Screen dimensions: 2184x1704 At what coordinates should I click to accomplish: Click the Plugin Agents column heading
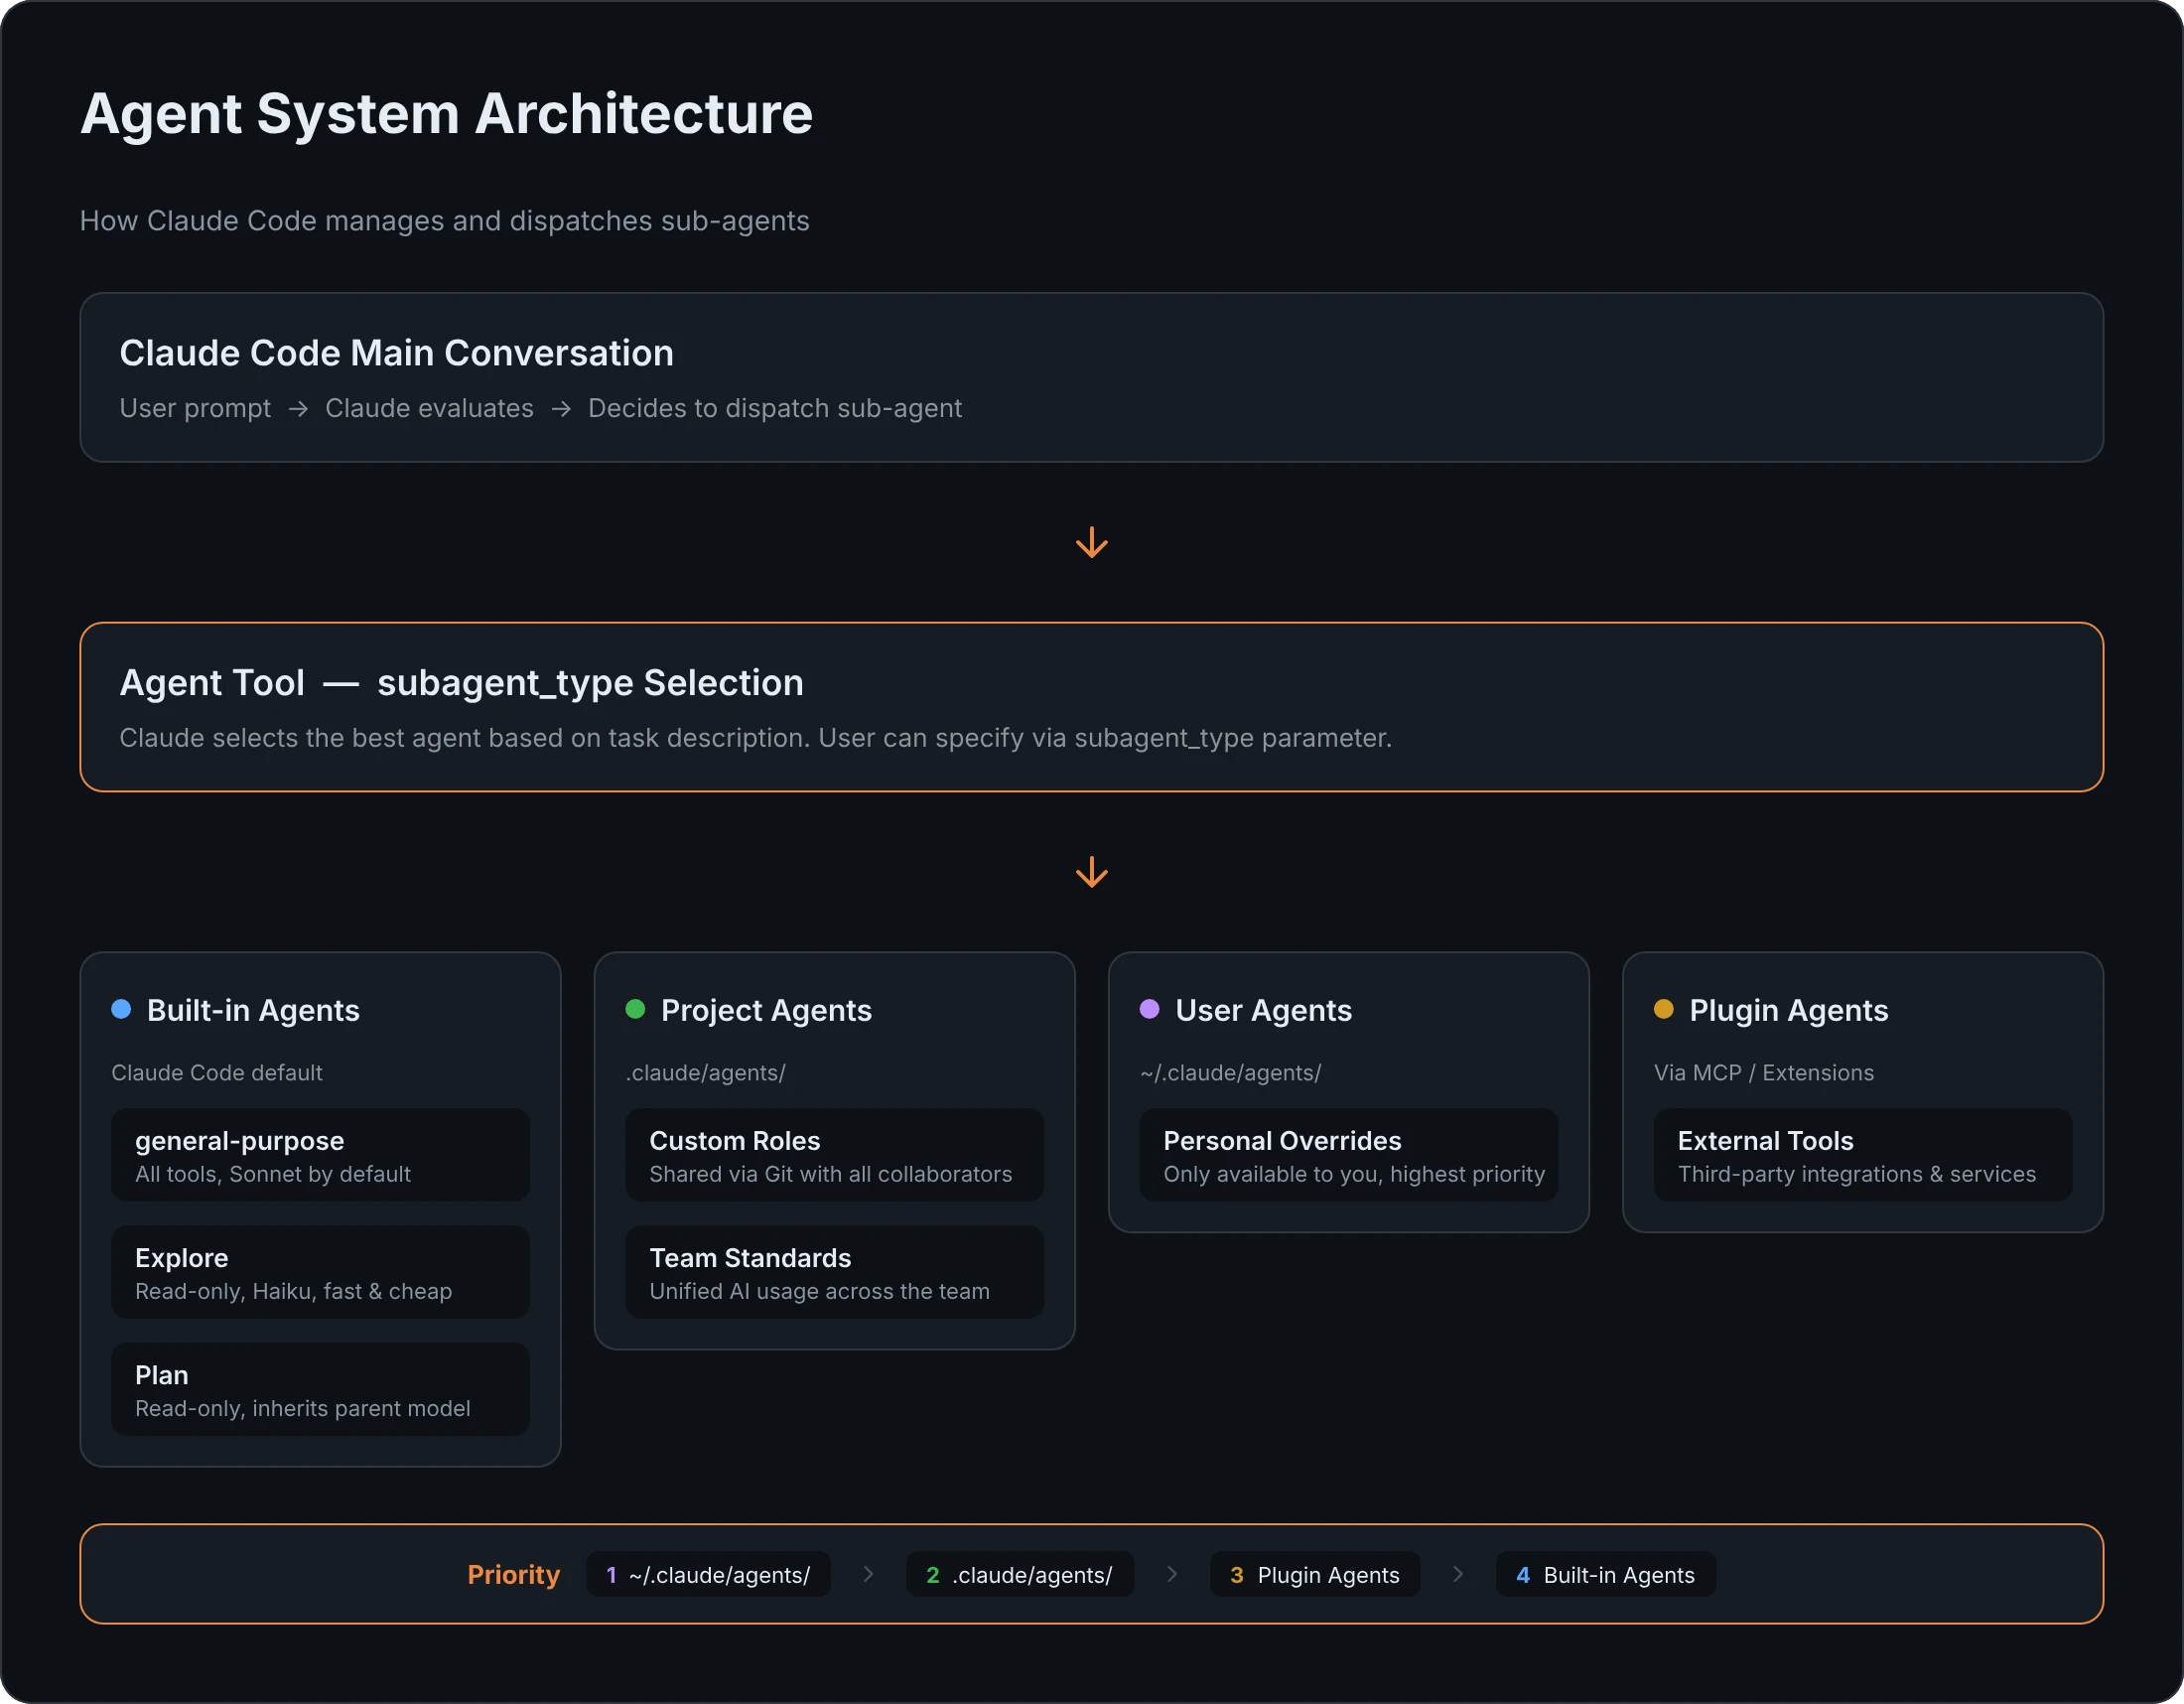[x=1789, y=1010]
